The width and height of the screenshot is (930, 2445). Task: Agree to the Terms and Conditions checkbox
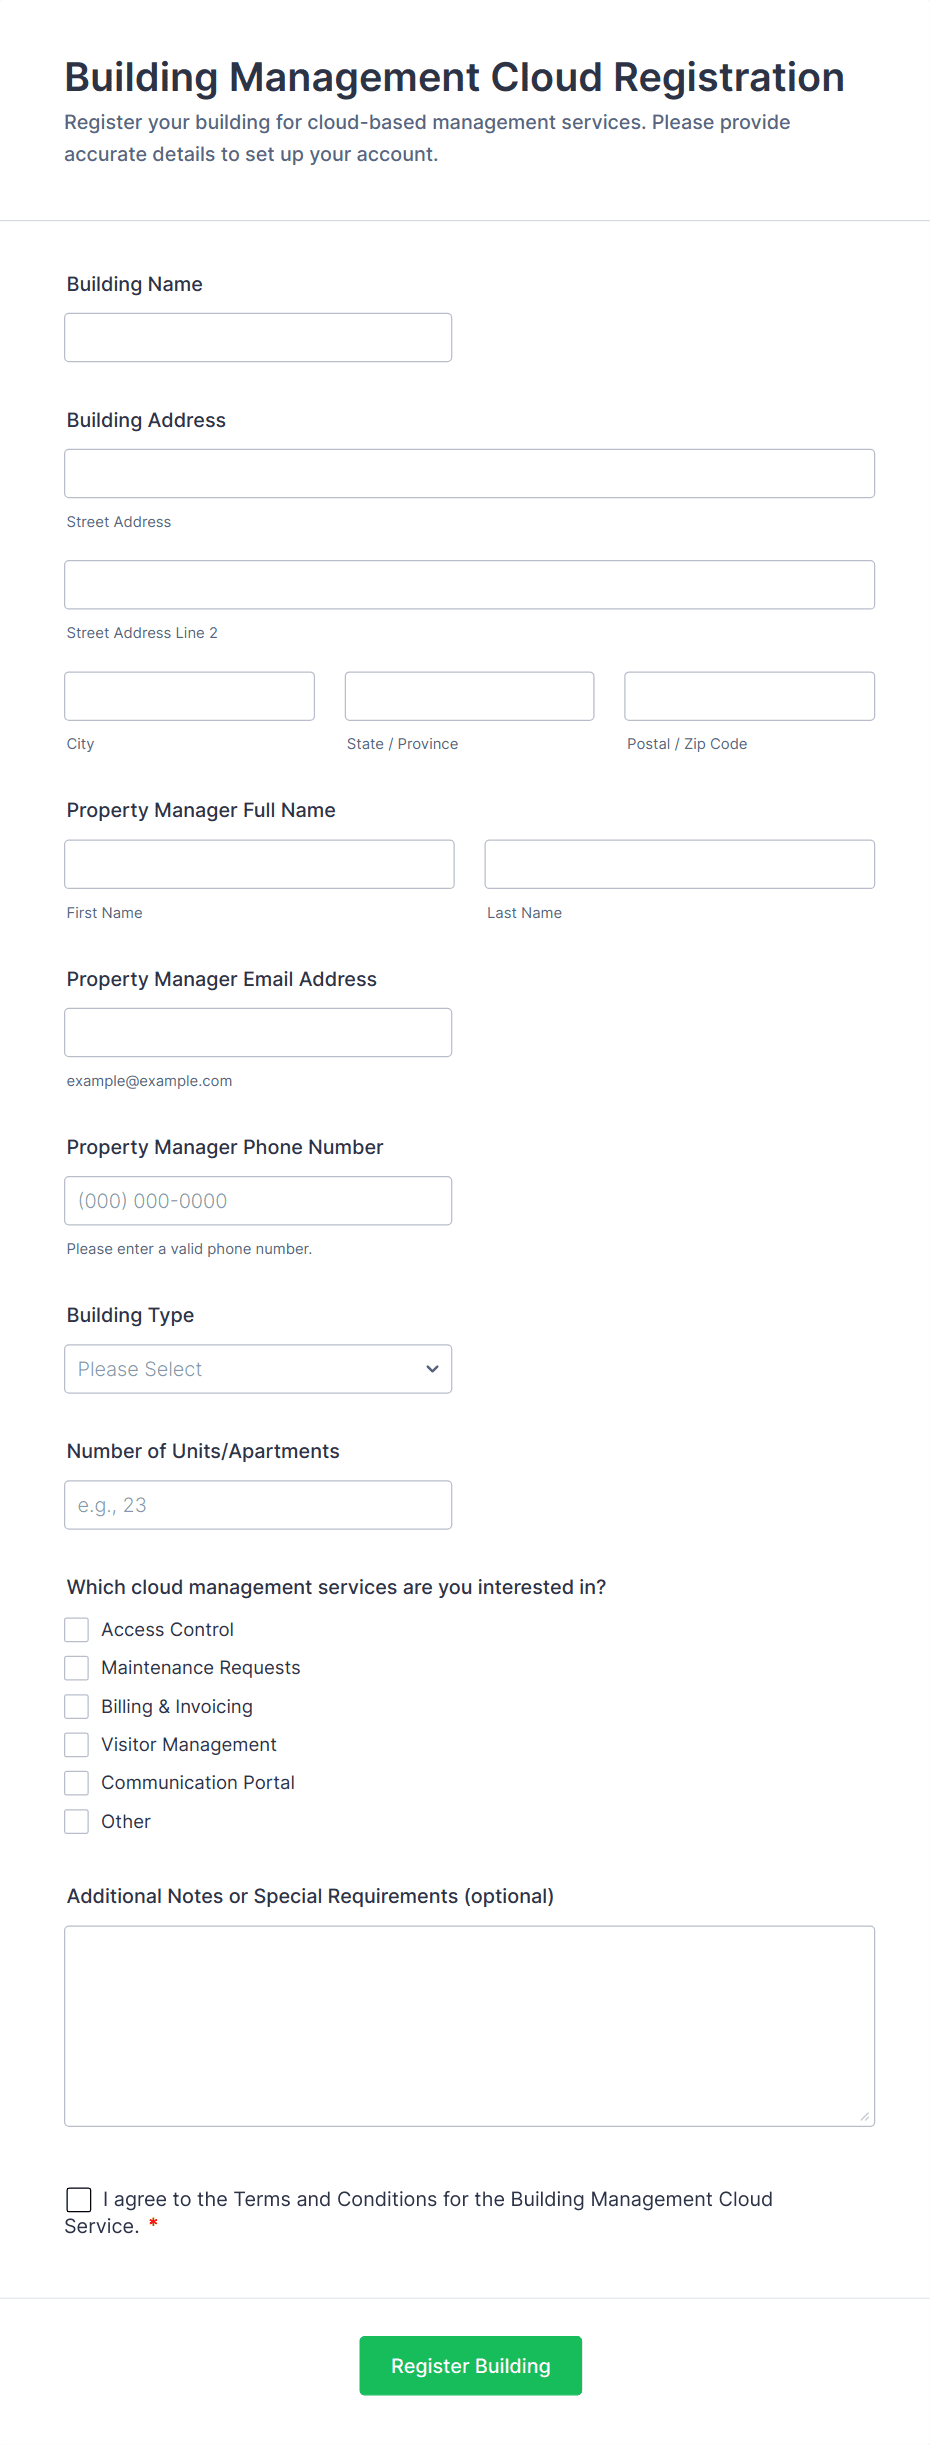click(x=79, y=2199)
